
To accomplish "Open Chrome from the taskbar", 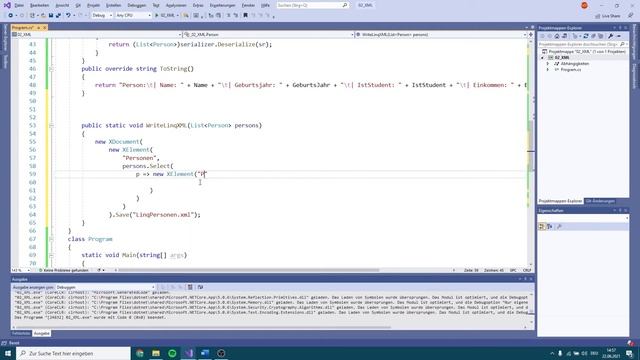I will 140,353.
